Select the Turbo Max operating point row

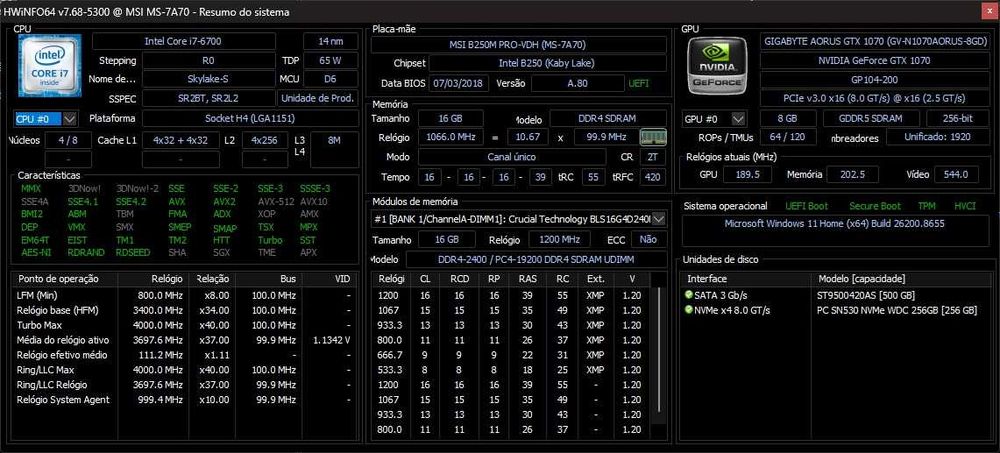tap(184, 325)
